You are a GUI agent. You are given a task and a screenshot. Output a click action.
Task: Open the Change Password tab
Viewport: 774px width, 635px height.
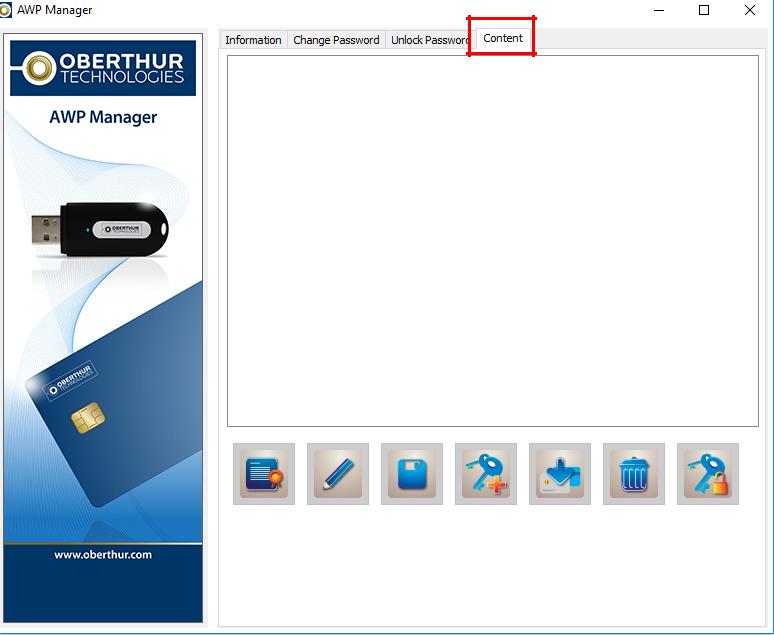336,40
